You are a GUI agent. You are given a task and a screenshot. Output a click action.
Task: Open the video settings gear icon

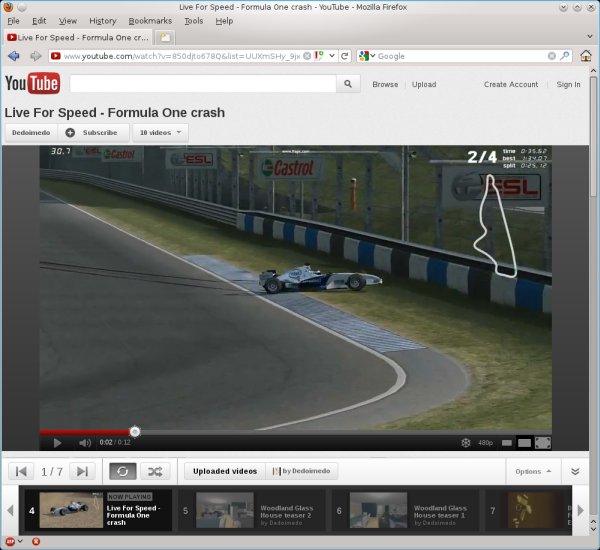click(x=465, y=442)
